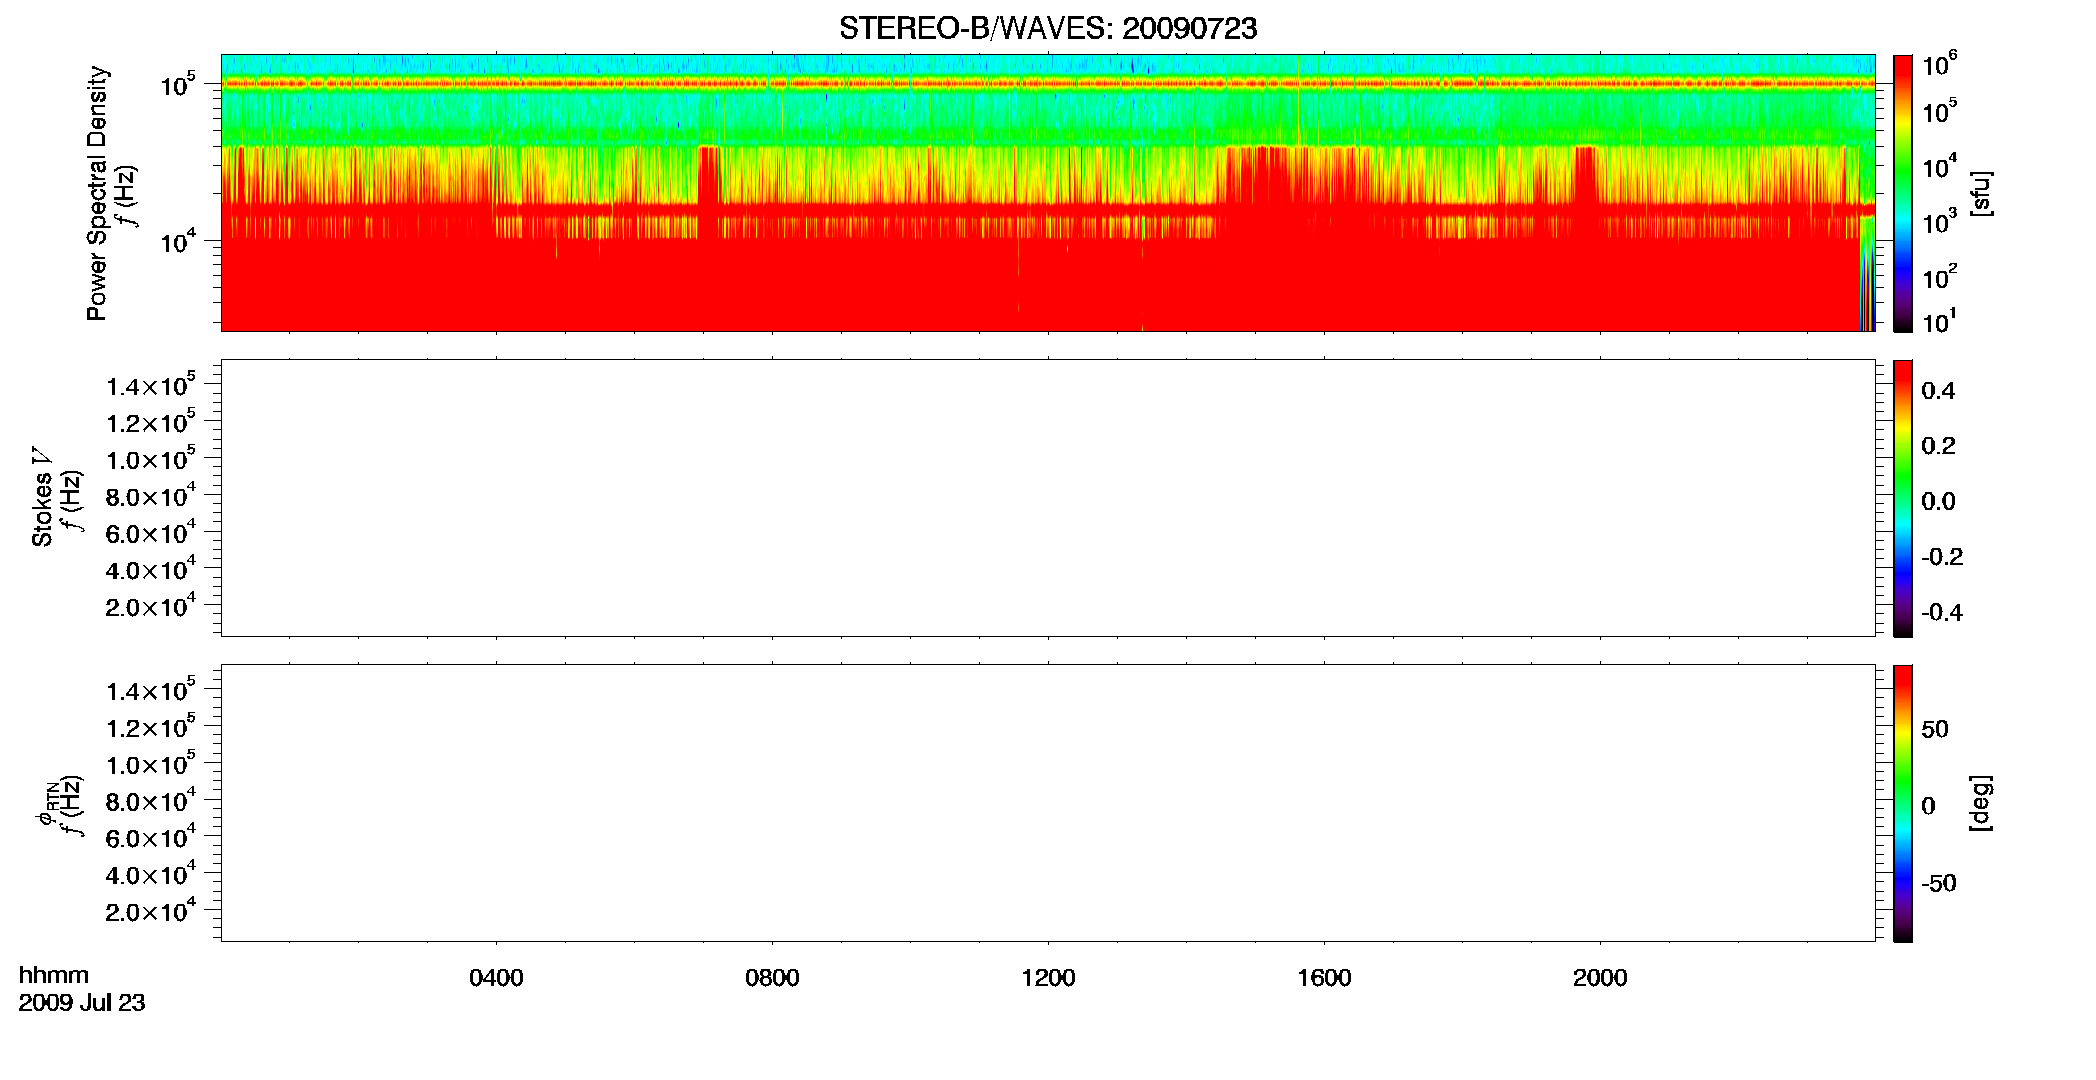
Task: Click the 0800 time tick label
Action: (x=772, y=978)
